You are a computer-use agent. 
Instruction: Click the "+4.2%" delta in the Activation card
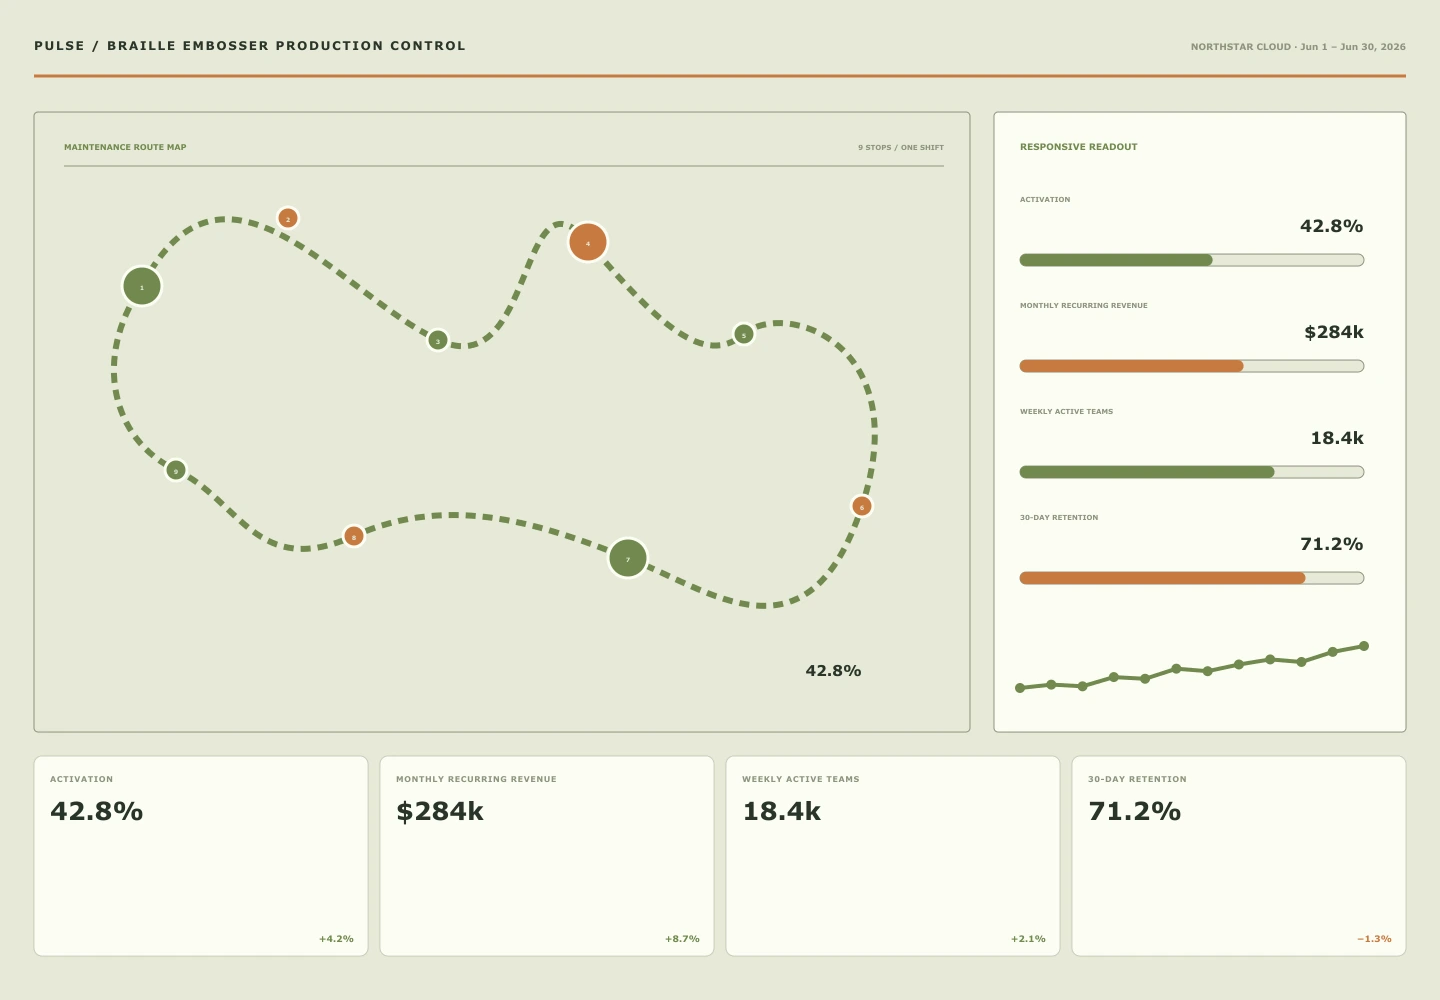tap(336, 939)
